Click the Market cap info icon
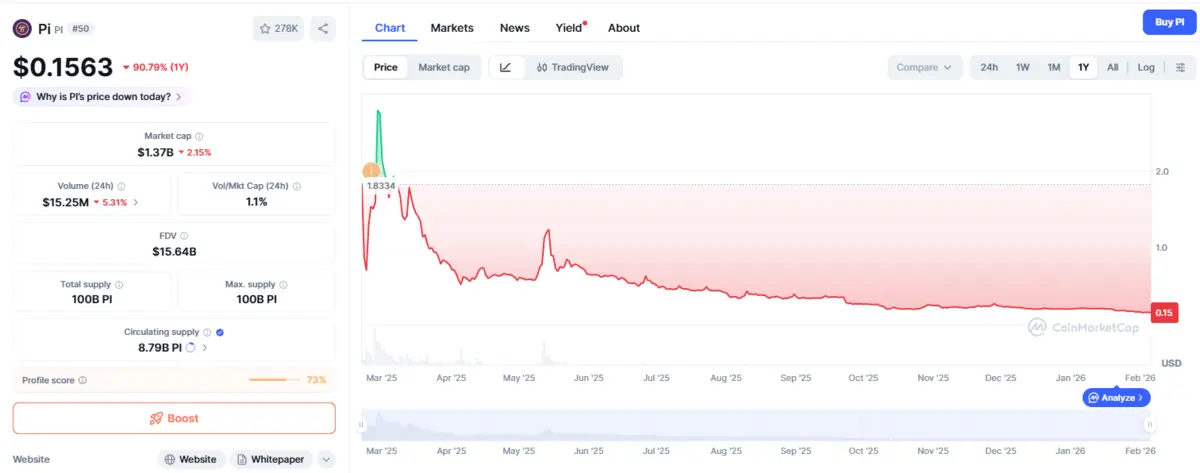Screen dimensions: 1200x473 pyautogui.click(x=199, y=136)
